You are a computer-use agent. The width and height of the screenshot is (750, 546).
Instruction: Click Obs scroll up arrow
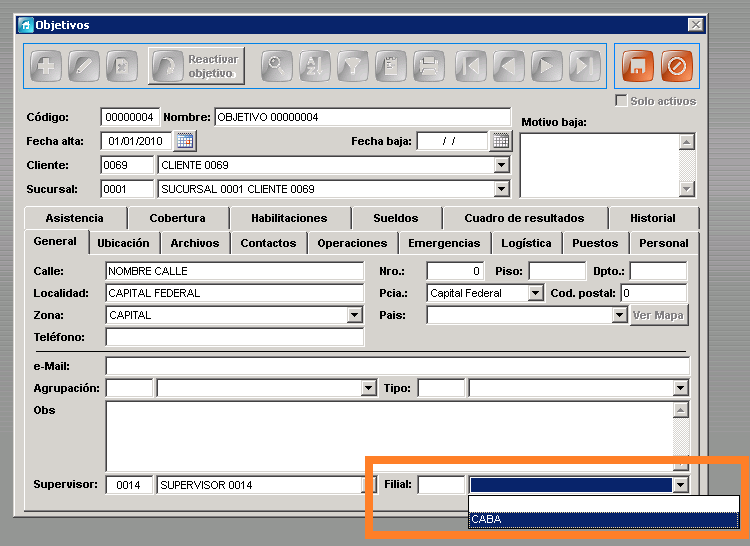[x=681, y=410]
